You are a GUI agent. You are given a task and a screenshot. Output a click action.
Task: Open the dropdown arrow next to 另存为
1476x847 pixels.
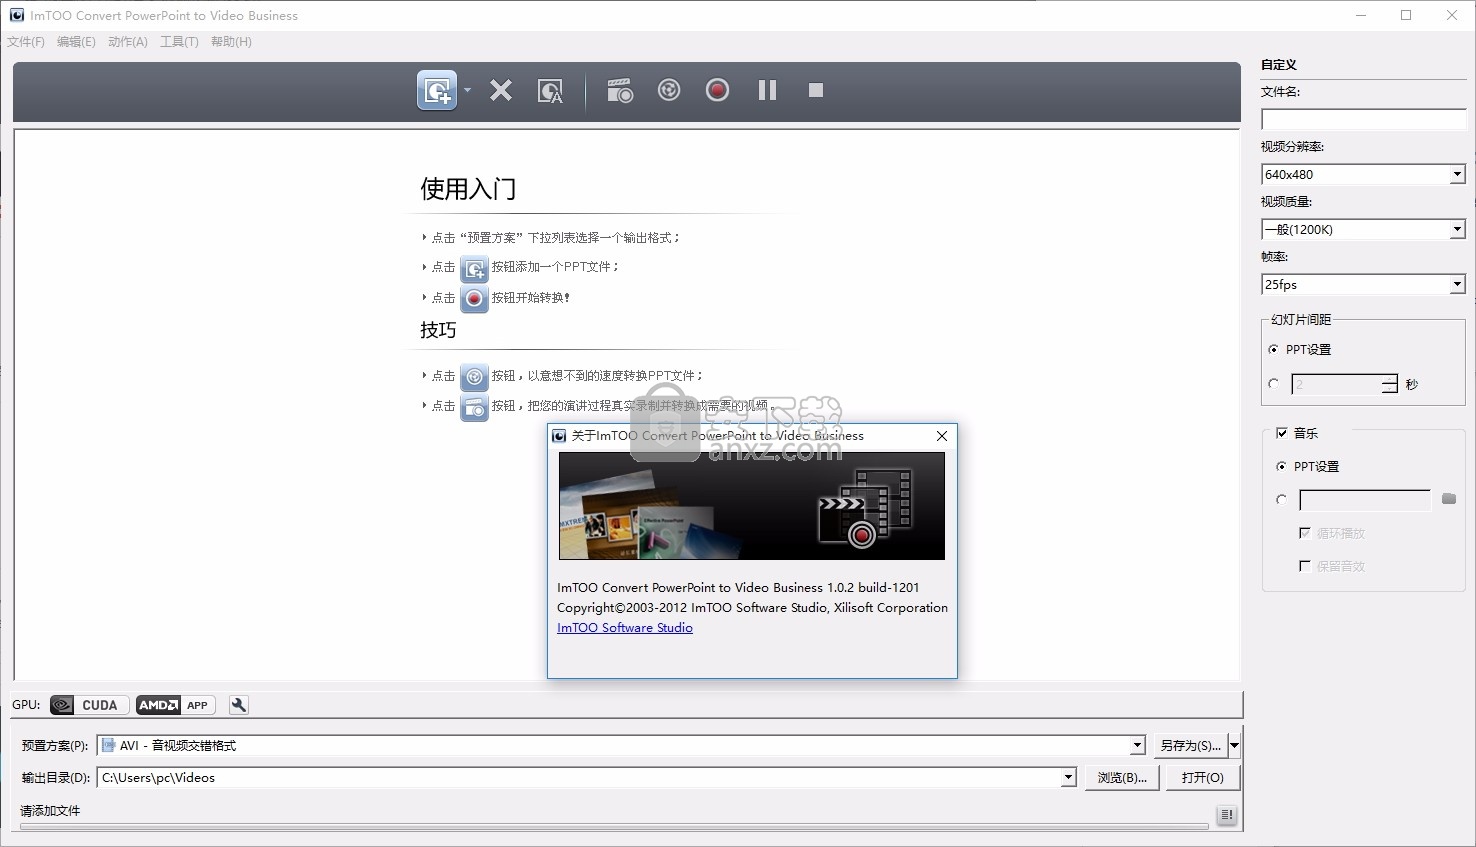tap(1234, 746)
